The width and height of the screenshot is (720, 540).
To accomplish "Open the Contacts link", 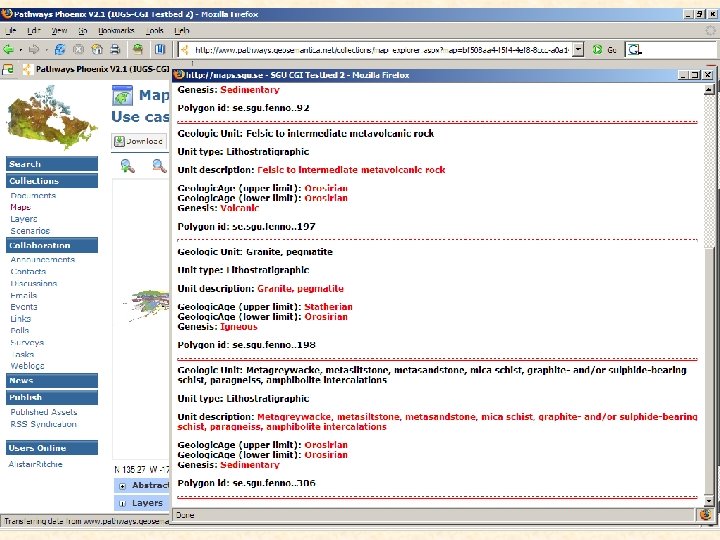I will pyautogui.click(x=28, y=271).
